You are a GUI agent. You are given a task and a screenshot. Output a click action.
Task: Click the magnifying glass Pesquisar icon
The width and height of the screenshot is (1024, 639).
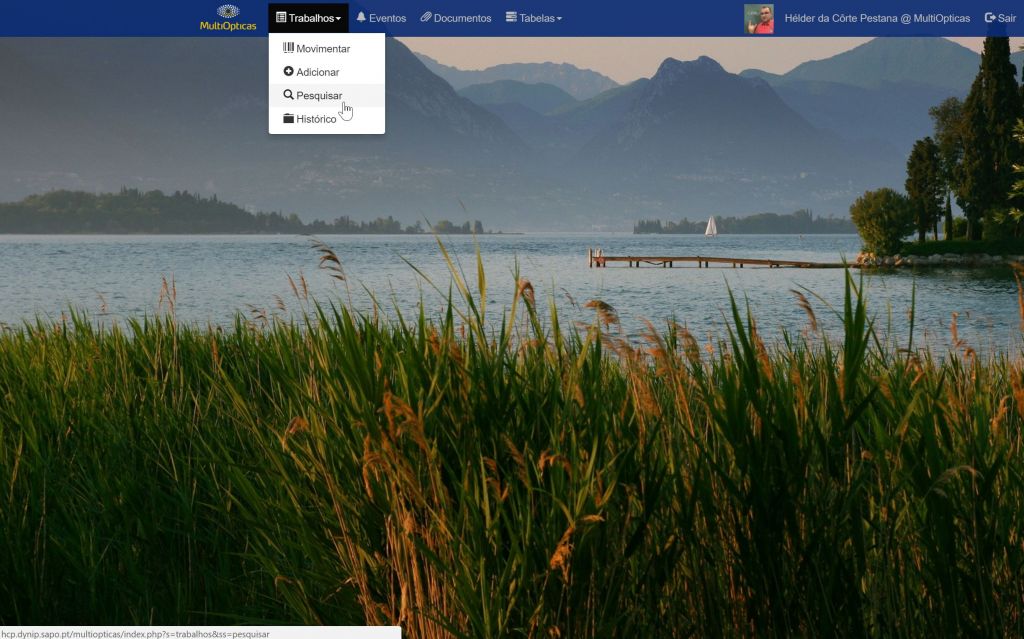point(288,95)
